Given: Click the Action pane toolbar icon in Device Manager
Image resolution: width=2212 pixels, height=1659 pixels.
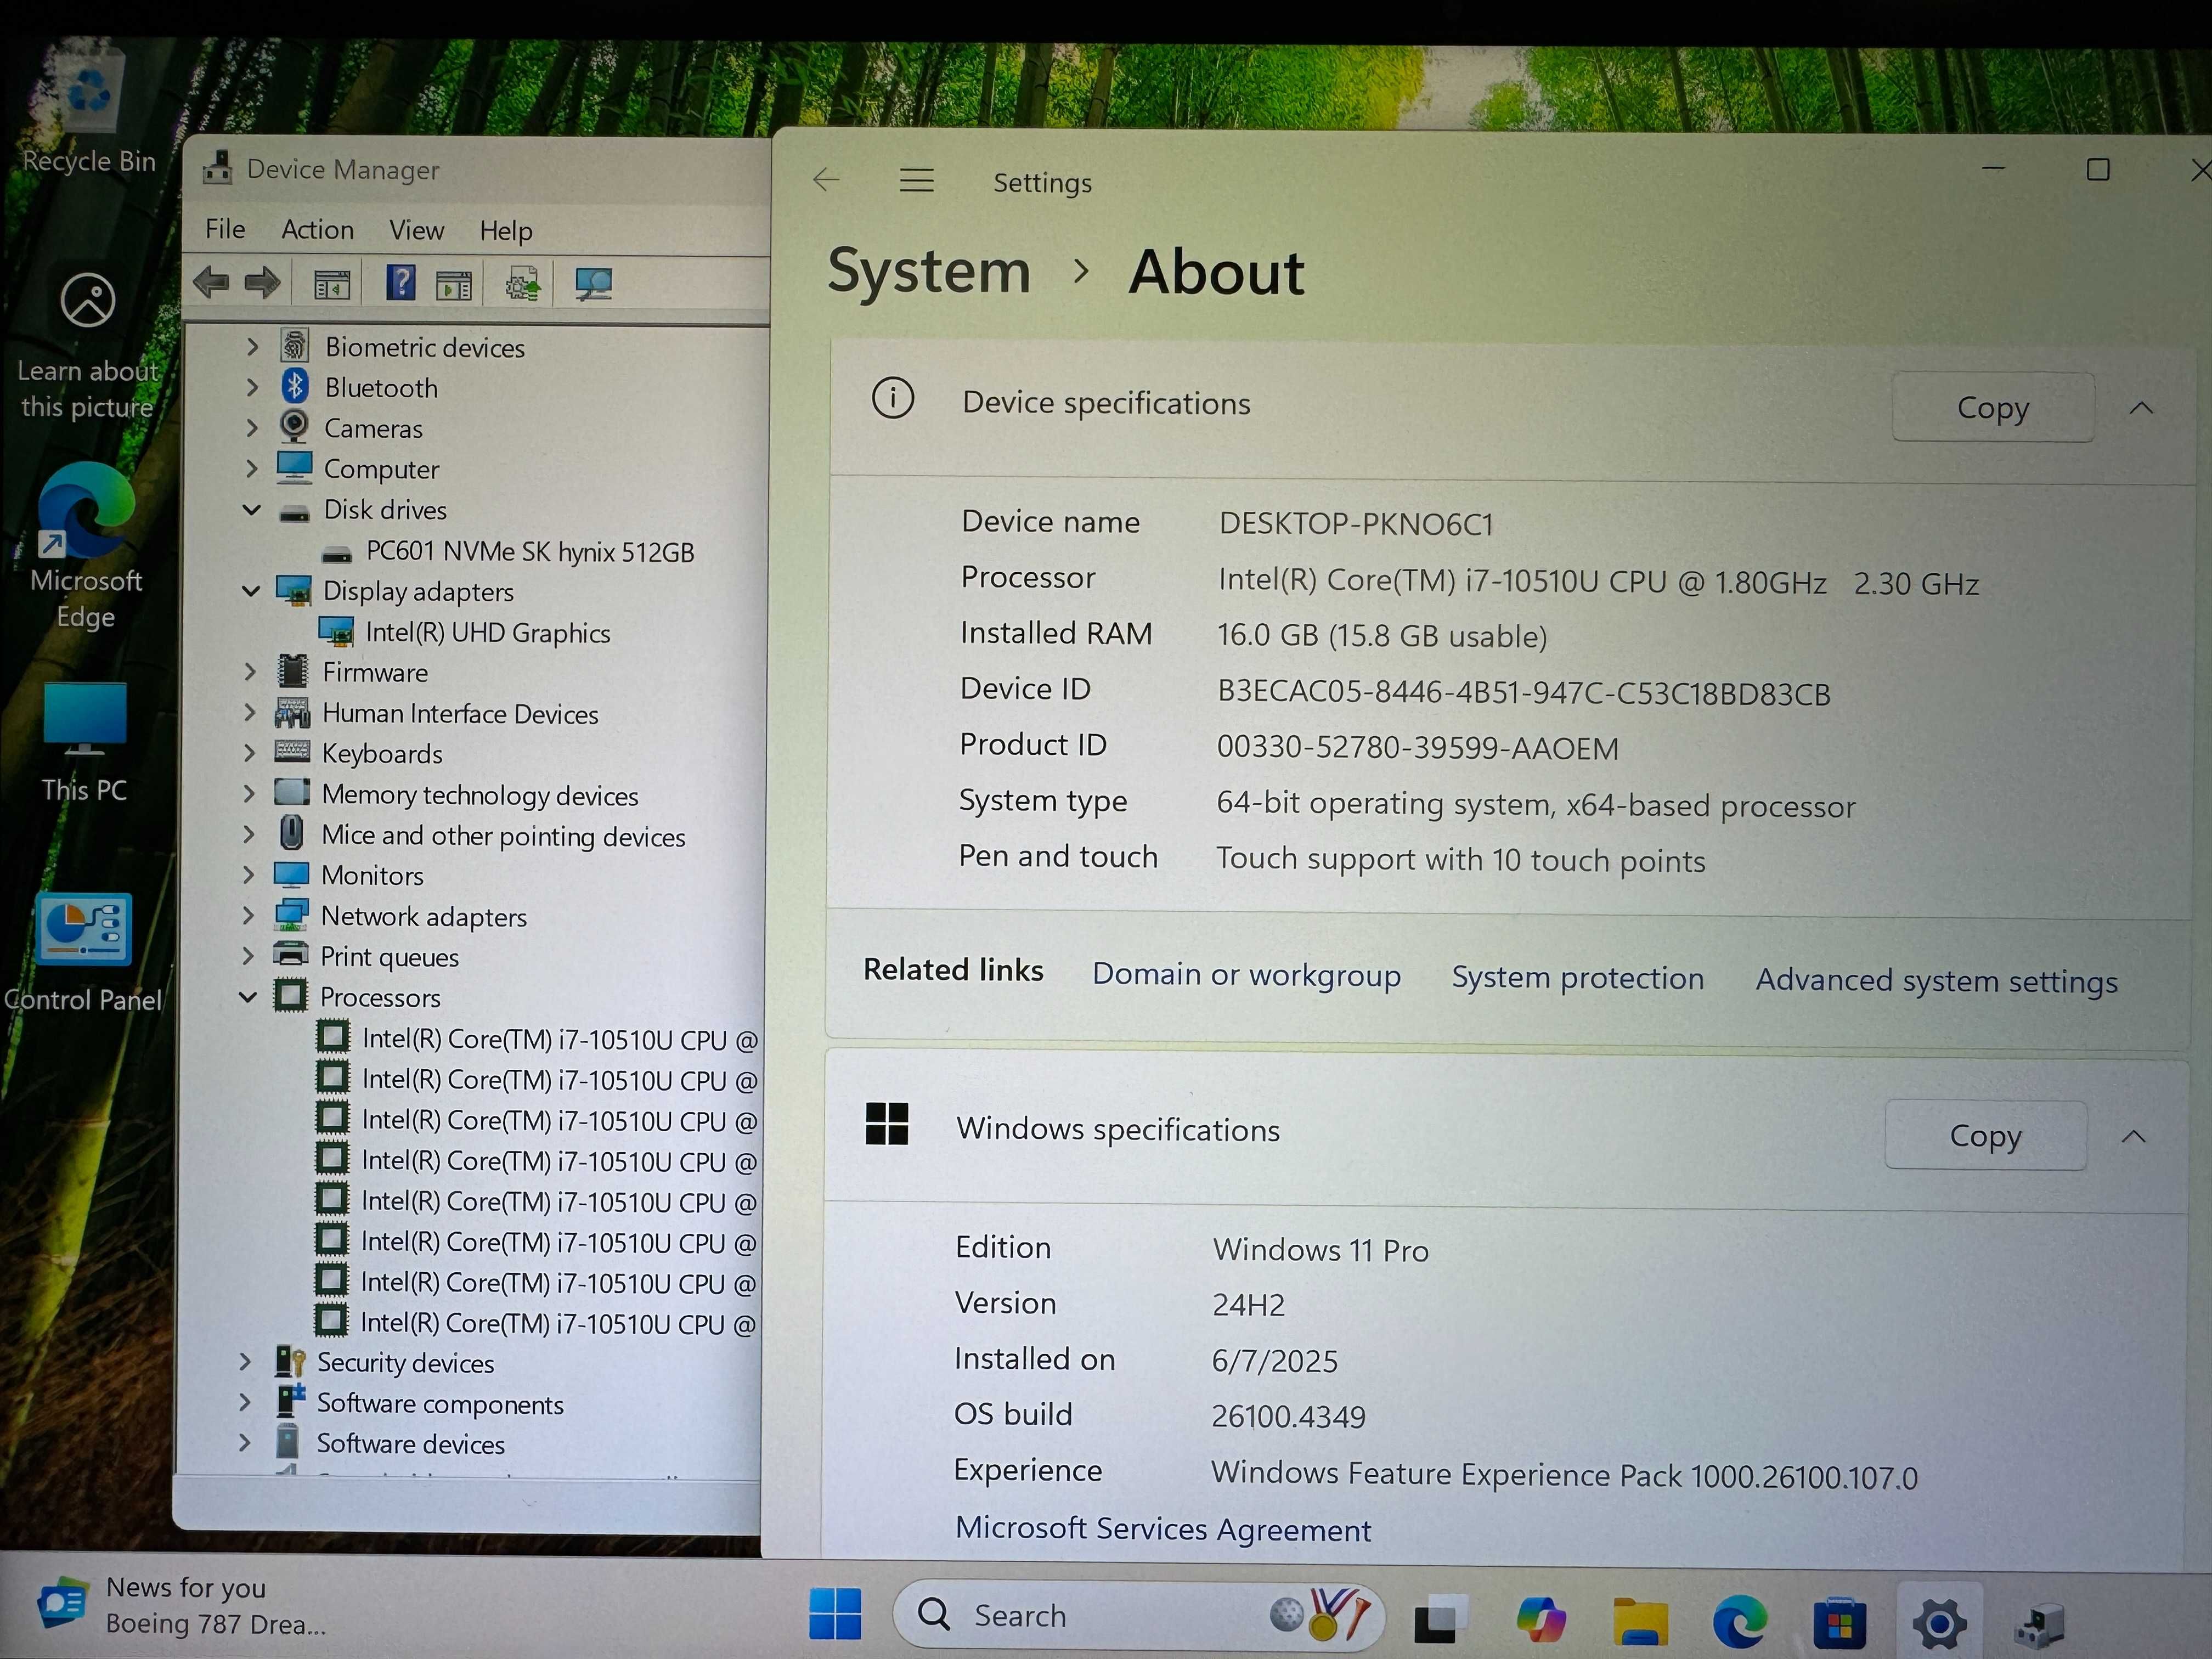Looking at the screenshot, I should point(454,286).
